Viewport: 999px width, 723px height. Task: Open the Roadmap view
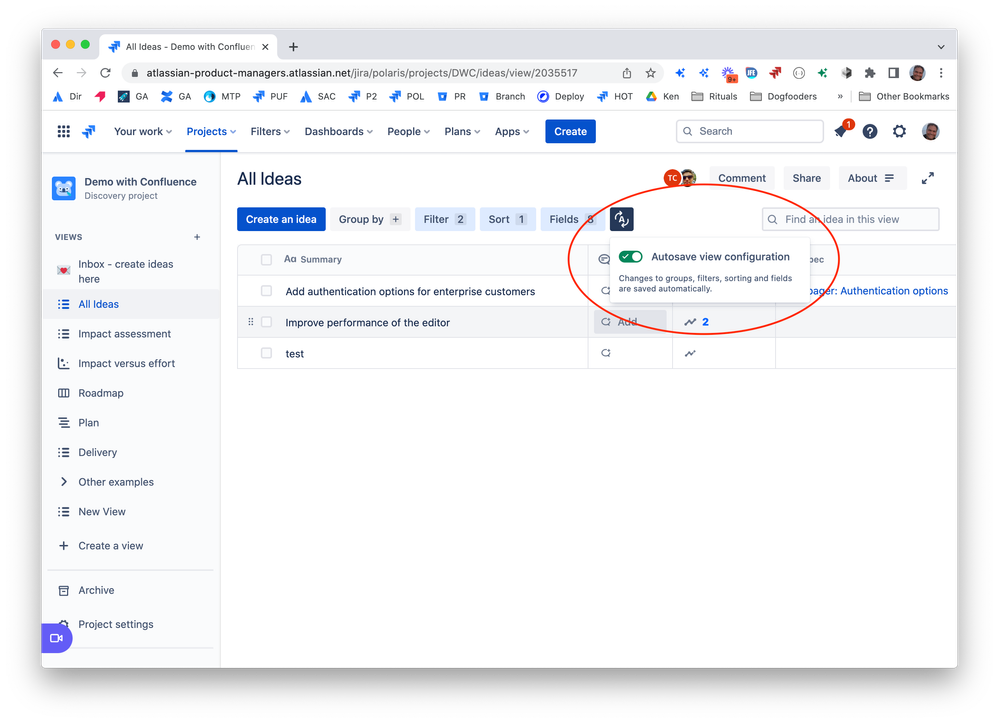click(x=131, y=393)
